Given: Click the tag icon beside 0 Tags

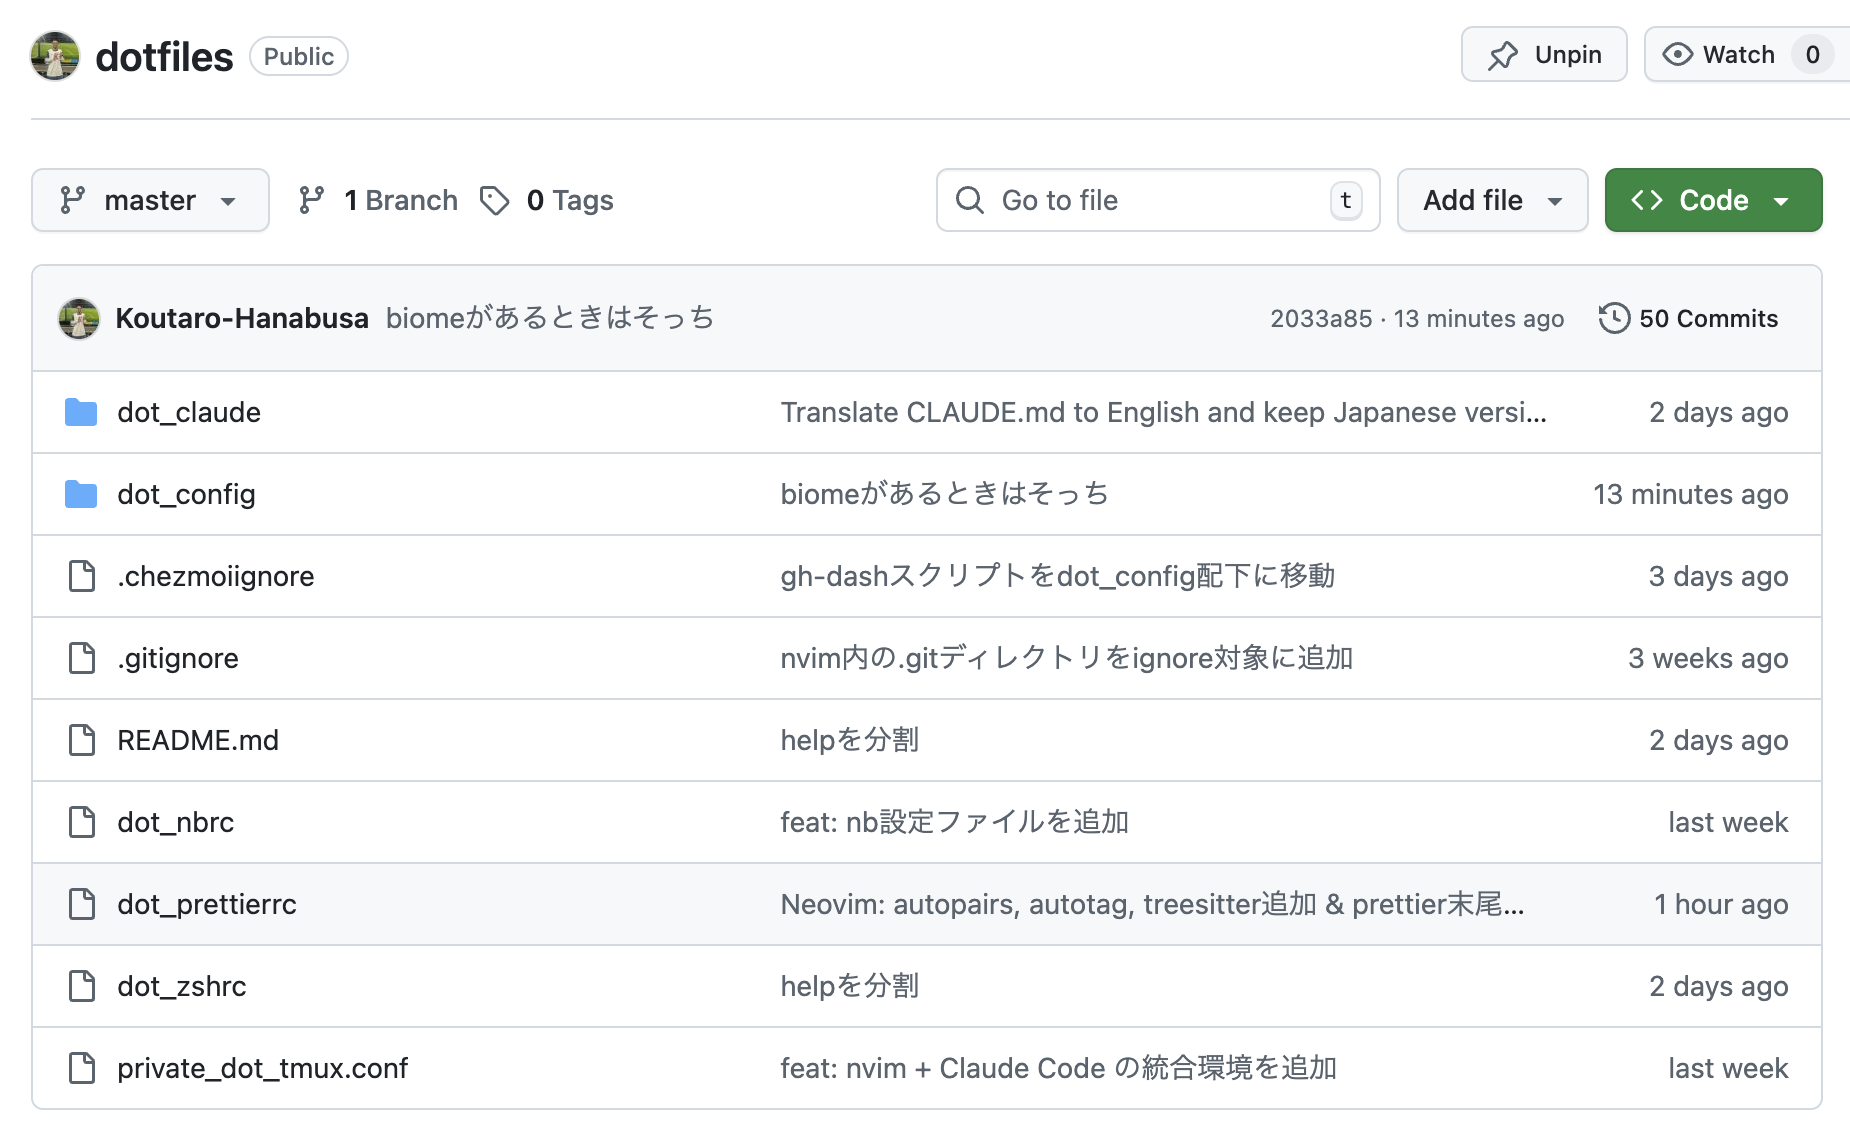Looking at the screenshot, I should coord(494,201).
